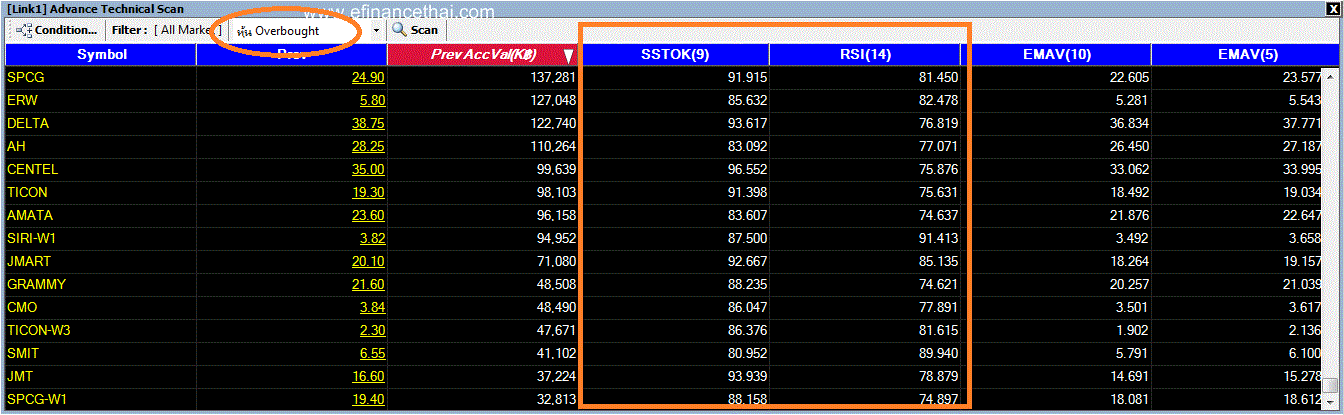Screen dimensions: 1344x415
Task: Open the Condition settings button
Action: [x=57, y=30]
